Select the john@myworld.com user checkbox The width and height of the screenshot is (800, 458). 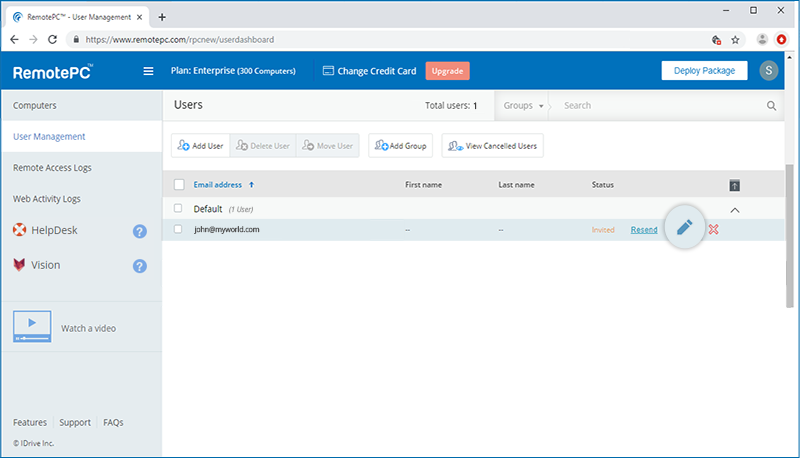178,229
